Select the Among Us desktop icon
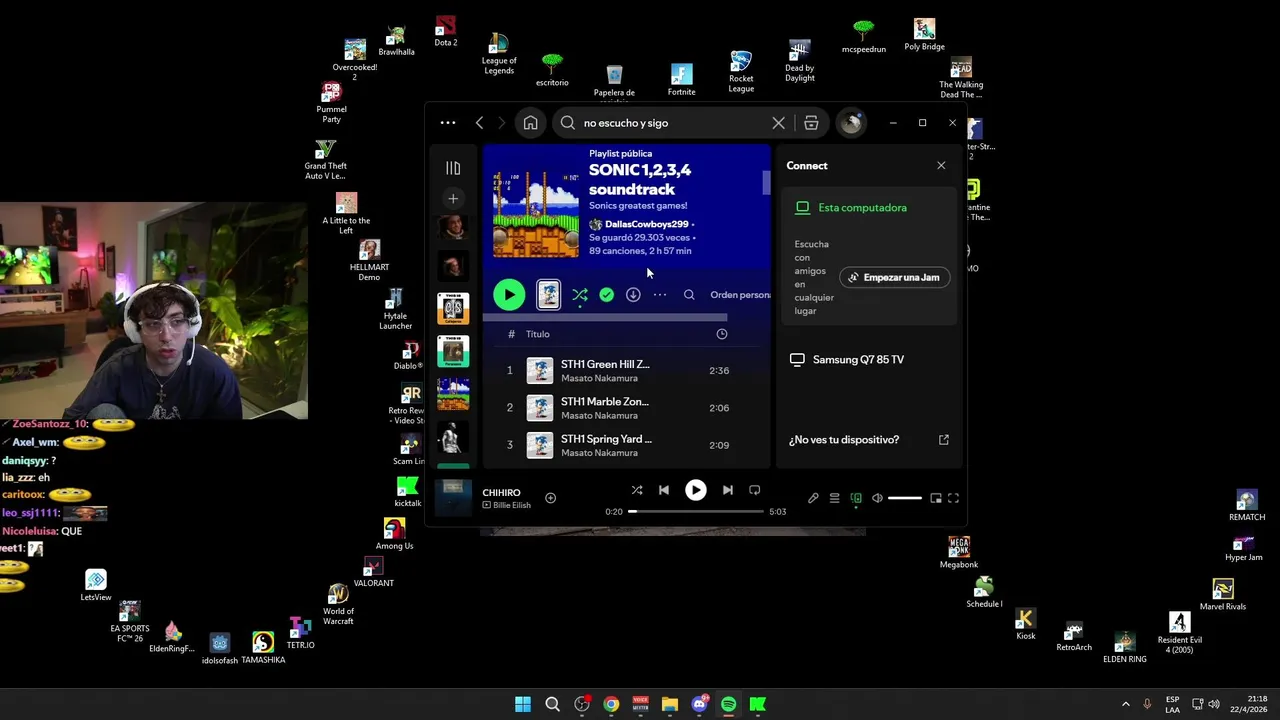This screenshot has height=720, width=1280. 394,534
